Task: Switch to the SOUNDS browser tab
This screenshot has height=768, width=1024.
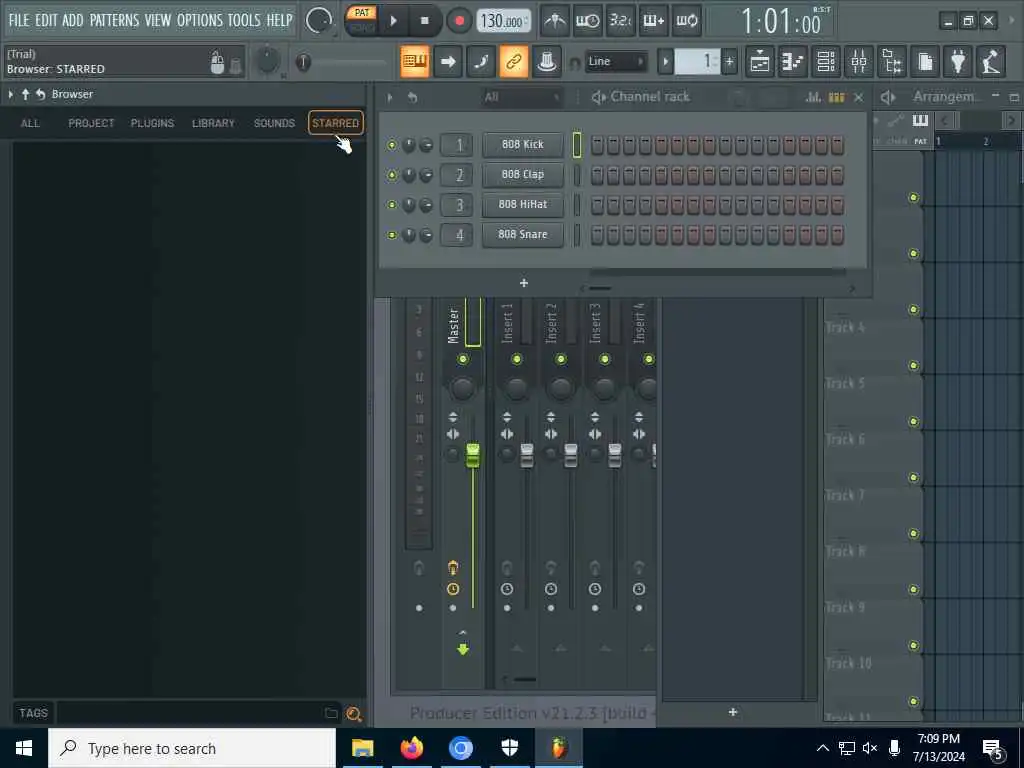Action: tap(274, 123)
